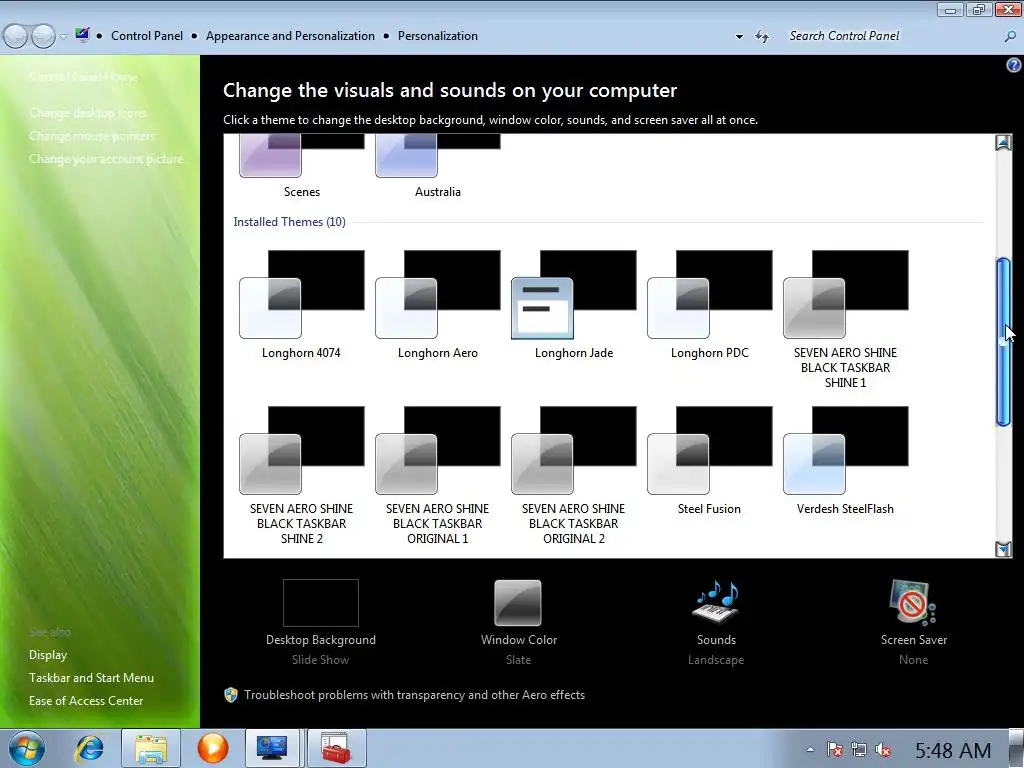Apply the Steel Fusion theme
This screenshot has width=1024, height=768.
(x=709, y=460)
